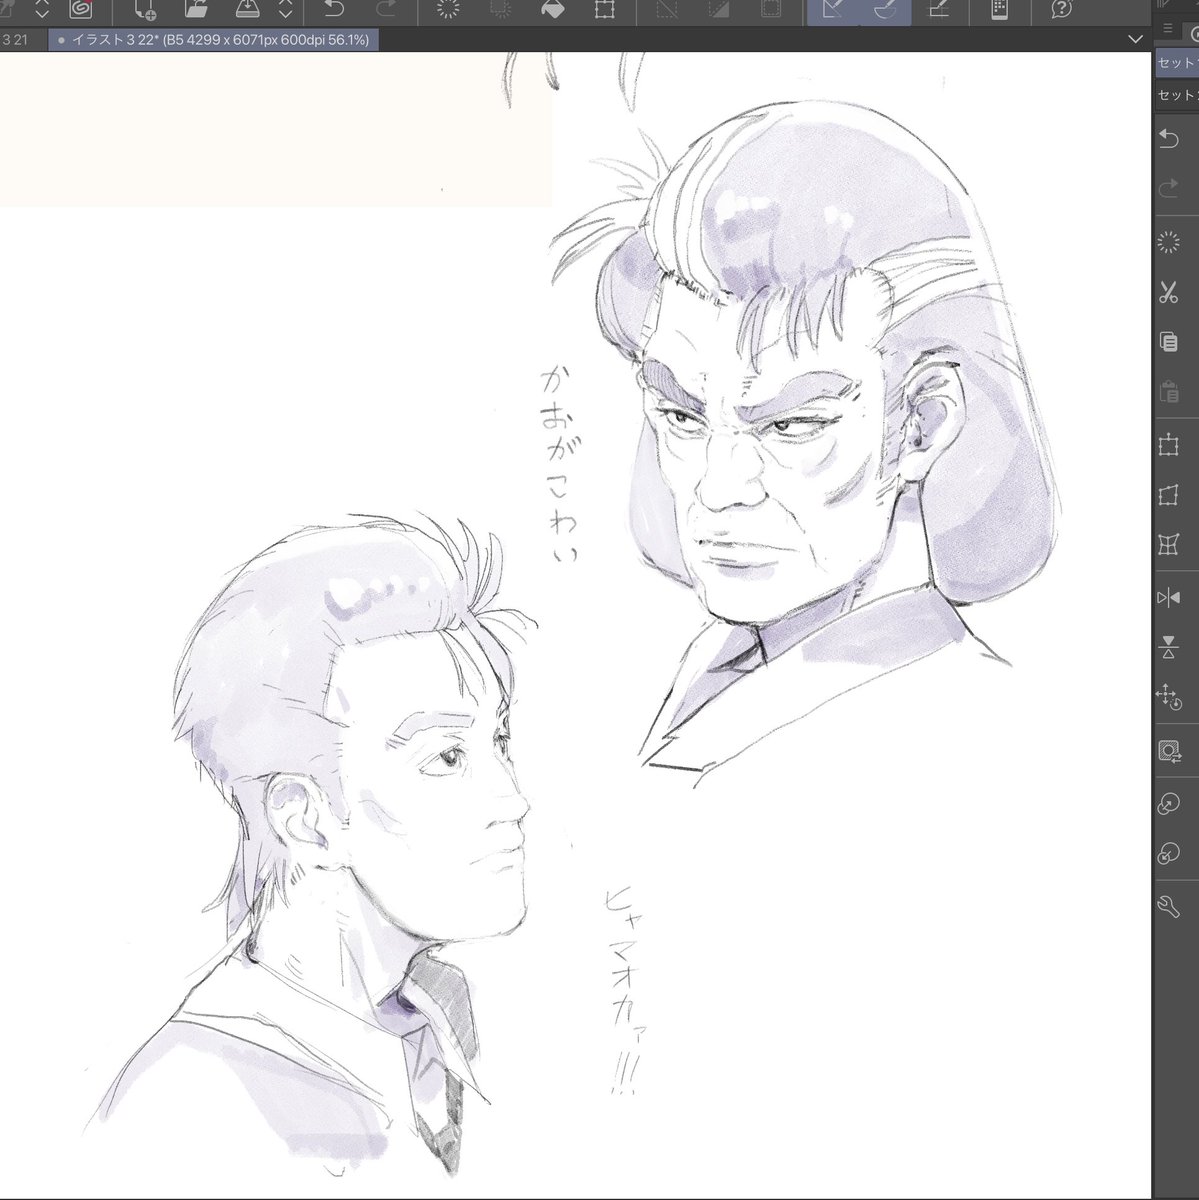
Task: Toggle the Snap to ruler button
Action: (x=832, y=11)
